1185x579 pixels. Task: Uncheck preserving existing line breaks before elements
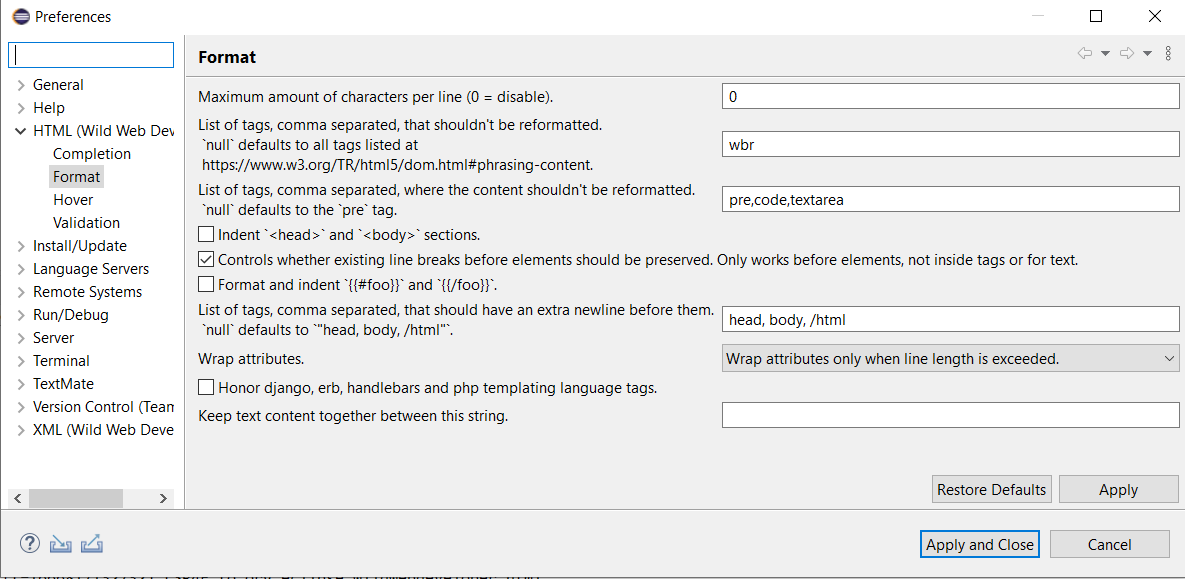click(205, 258)
